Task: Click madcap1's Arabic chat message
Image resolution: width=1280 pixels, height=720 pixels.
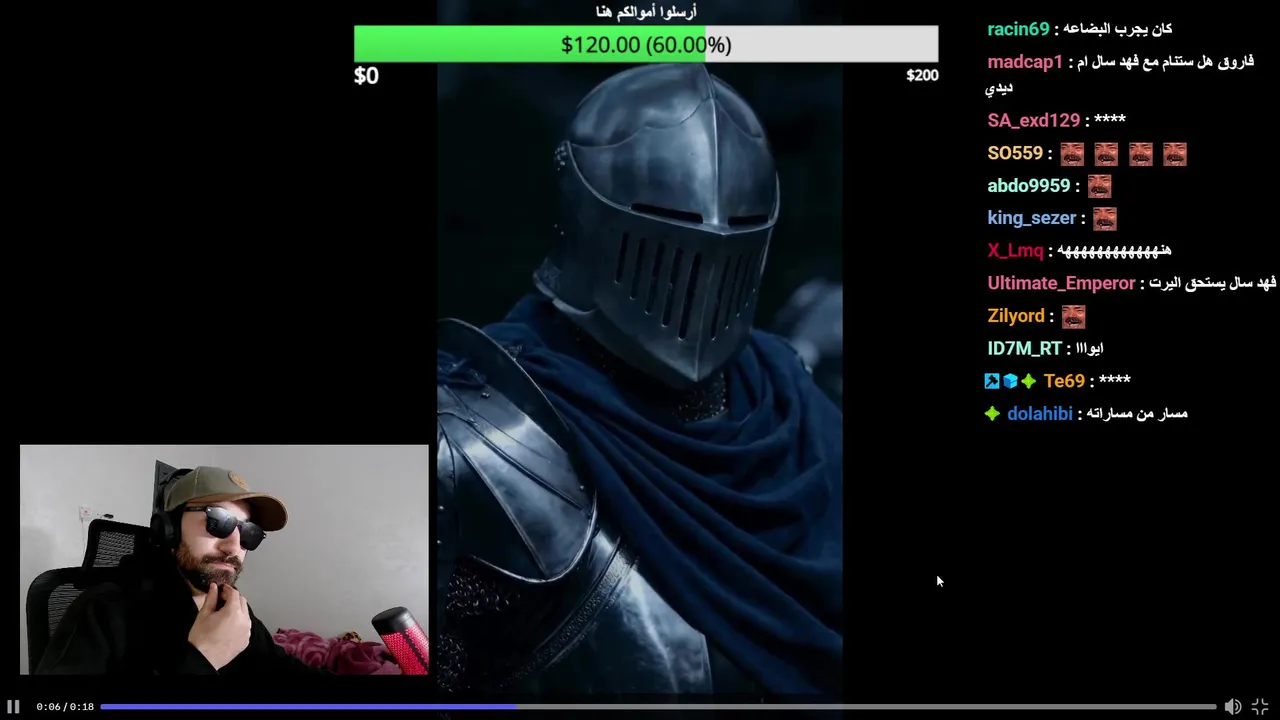Action: tap(1121, 74)
